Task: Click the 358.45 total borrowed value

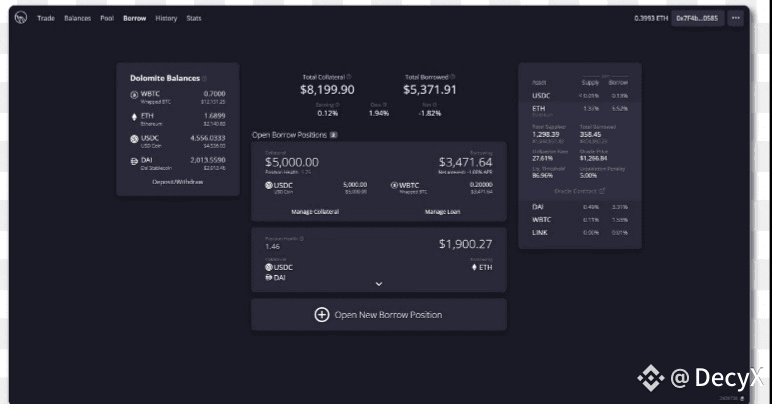Action: coord(590,134)
